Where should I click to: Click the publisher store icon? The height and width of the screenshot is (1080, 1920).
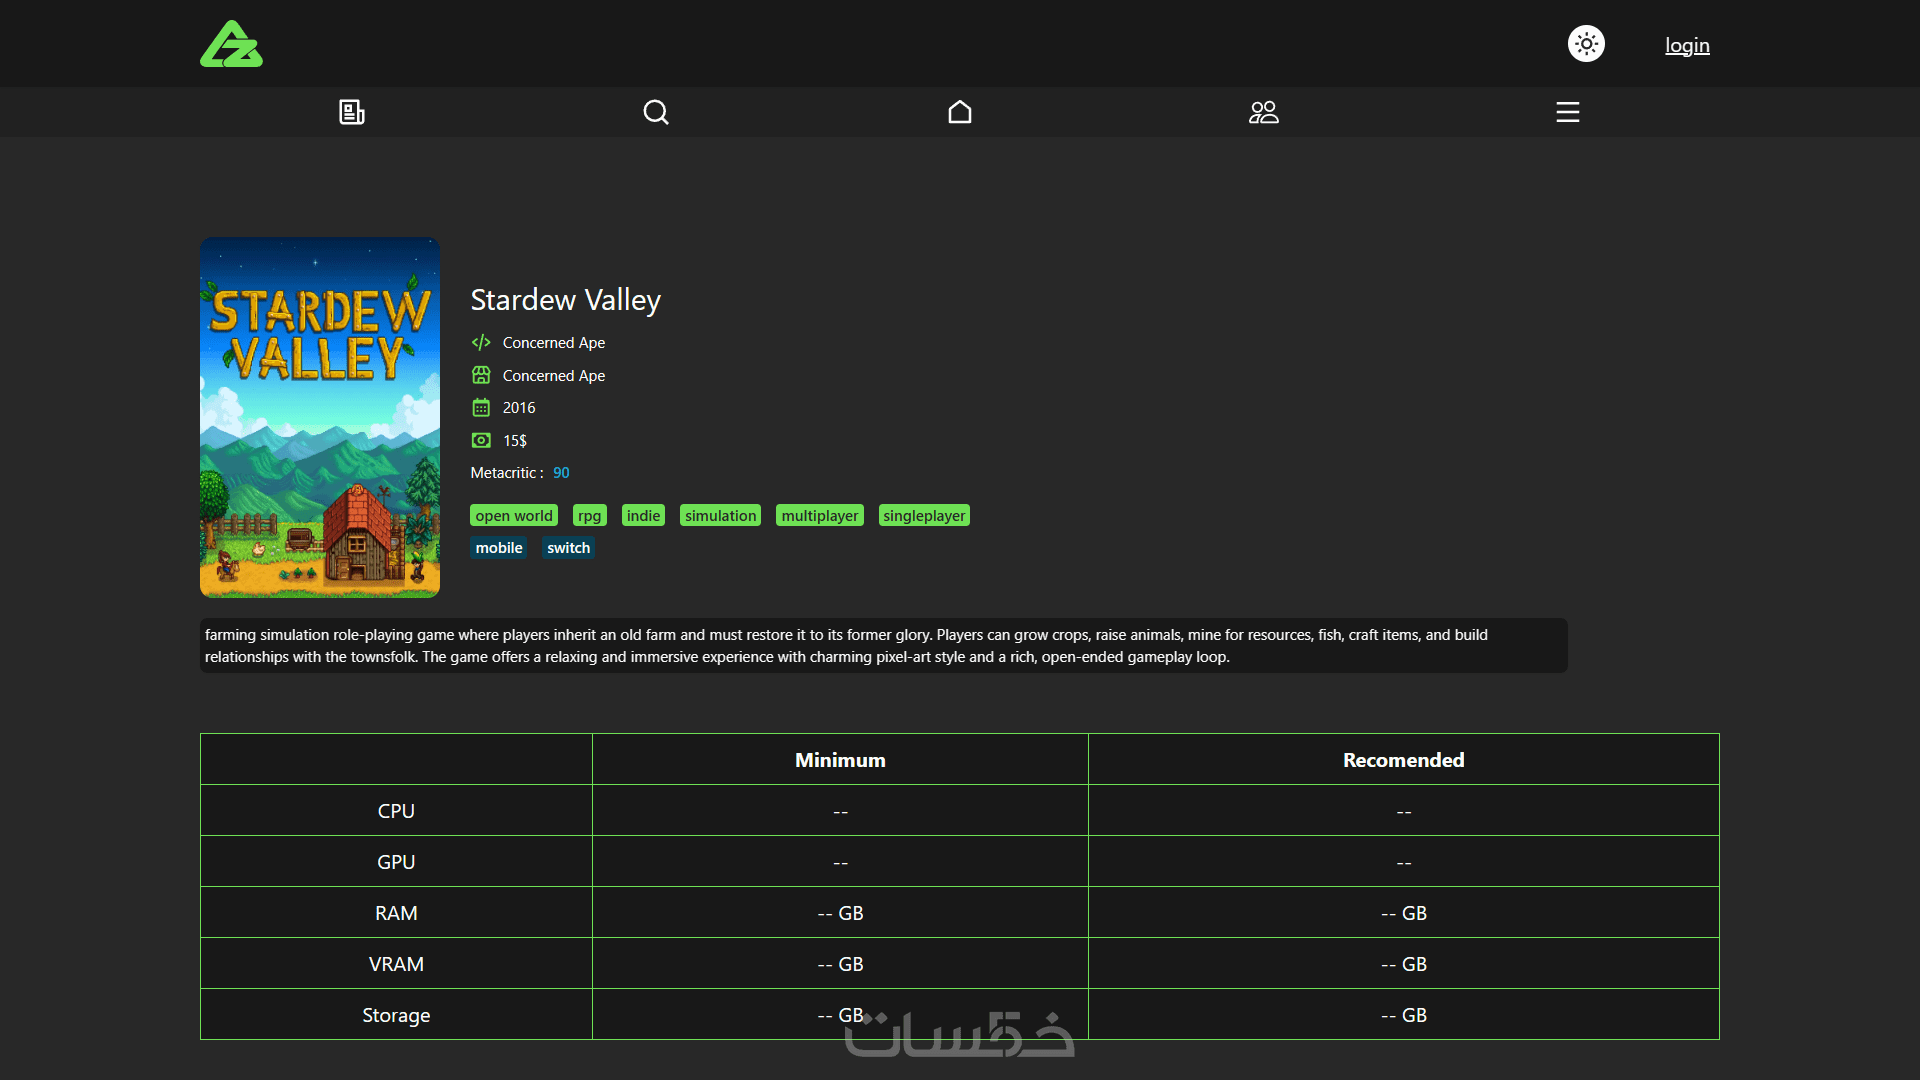(481, 375)
